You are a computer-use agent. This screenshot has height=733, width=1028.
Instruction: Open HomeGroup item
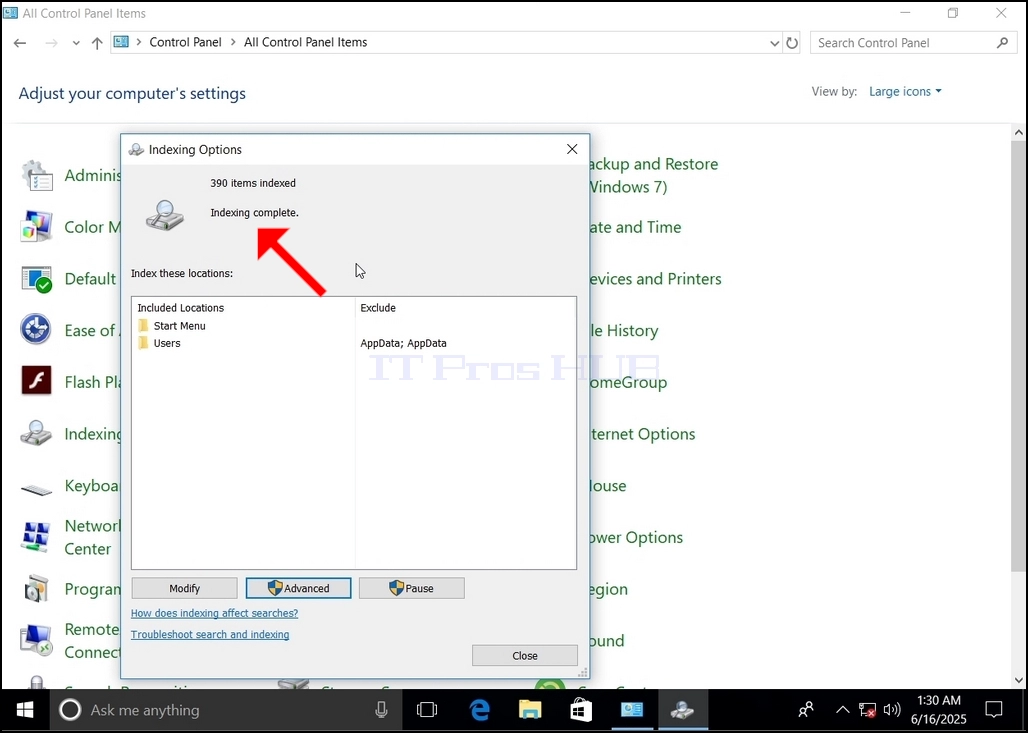(628, 382)
